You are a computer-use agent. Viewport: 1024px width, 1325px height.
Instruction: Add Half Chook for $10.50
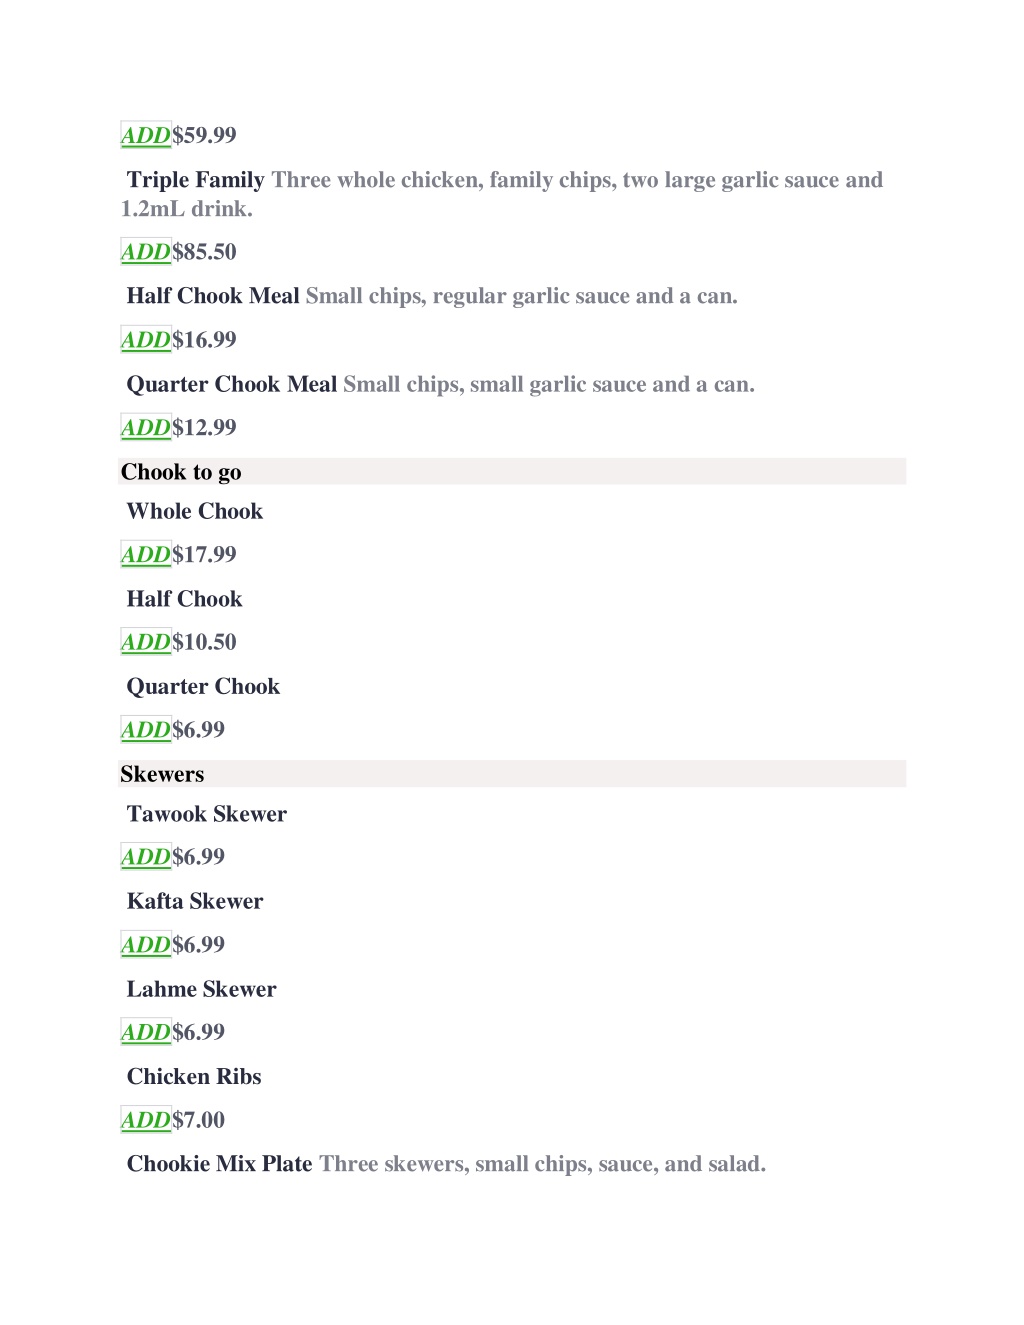click(x=146, y=642)
